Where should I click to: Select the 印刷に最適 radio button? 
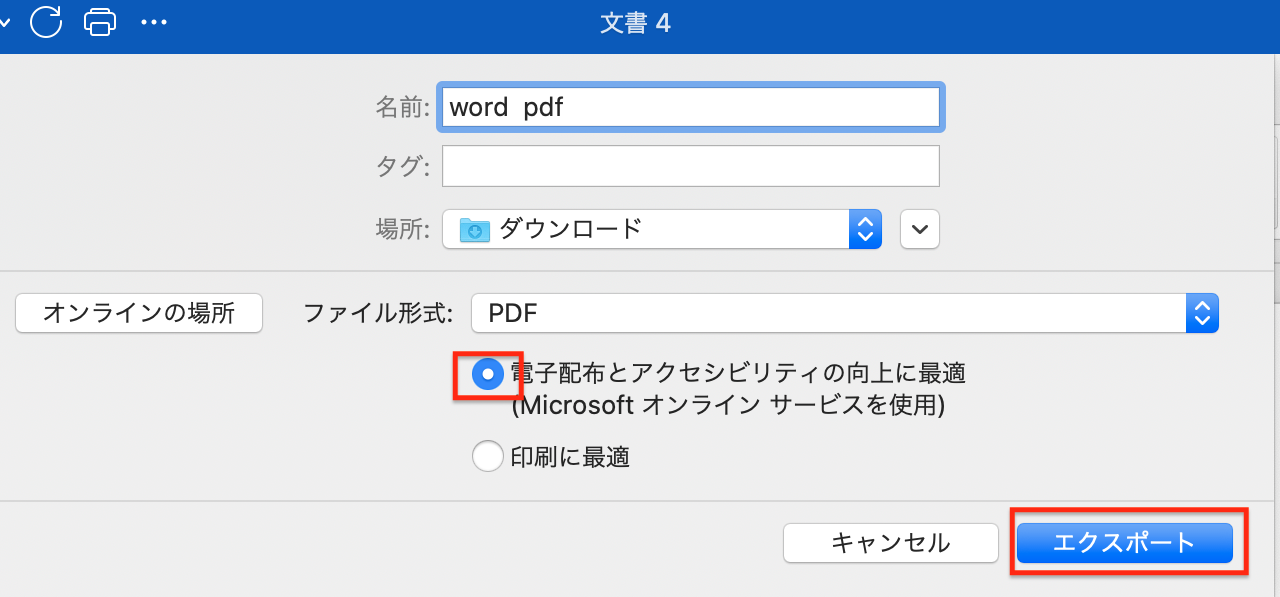(488, 457)
